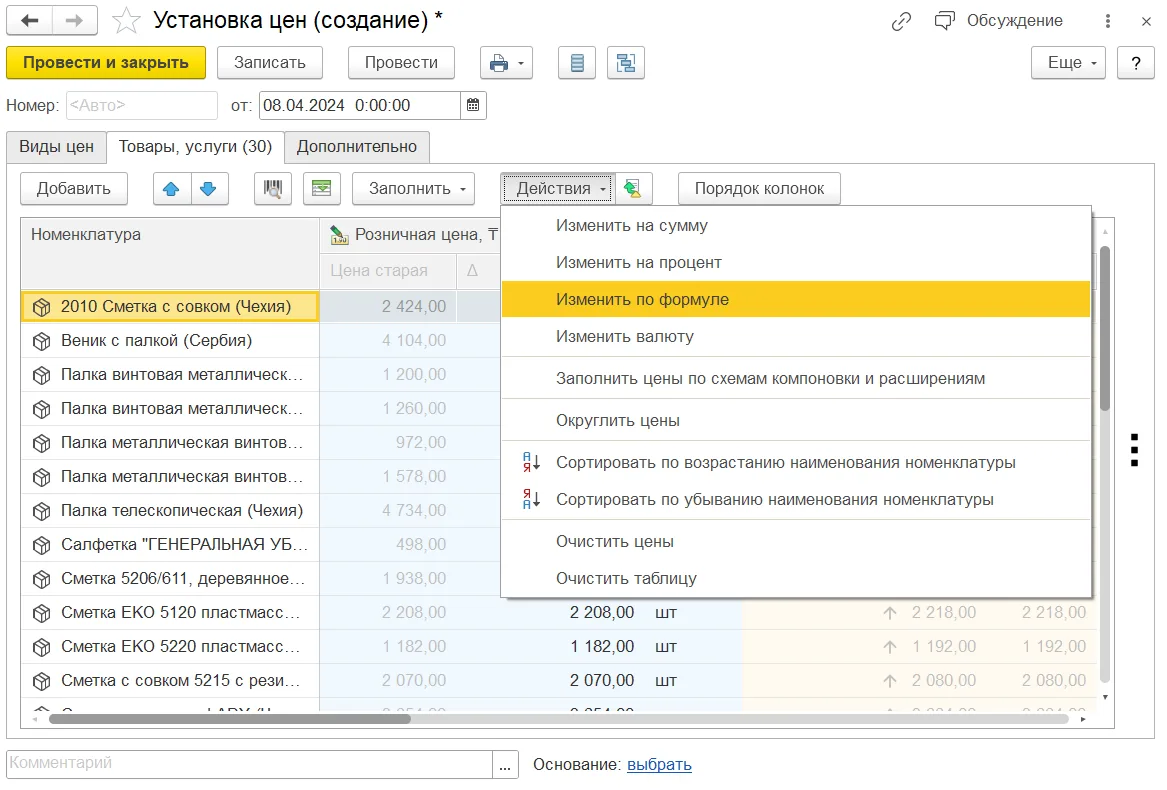
Task: Select row Палка телескопическая (Чехия)
Action: 170,511
